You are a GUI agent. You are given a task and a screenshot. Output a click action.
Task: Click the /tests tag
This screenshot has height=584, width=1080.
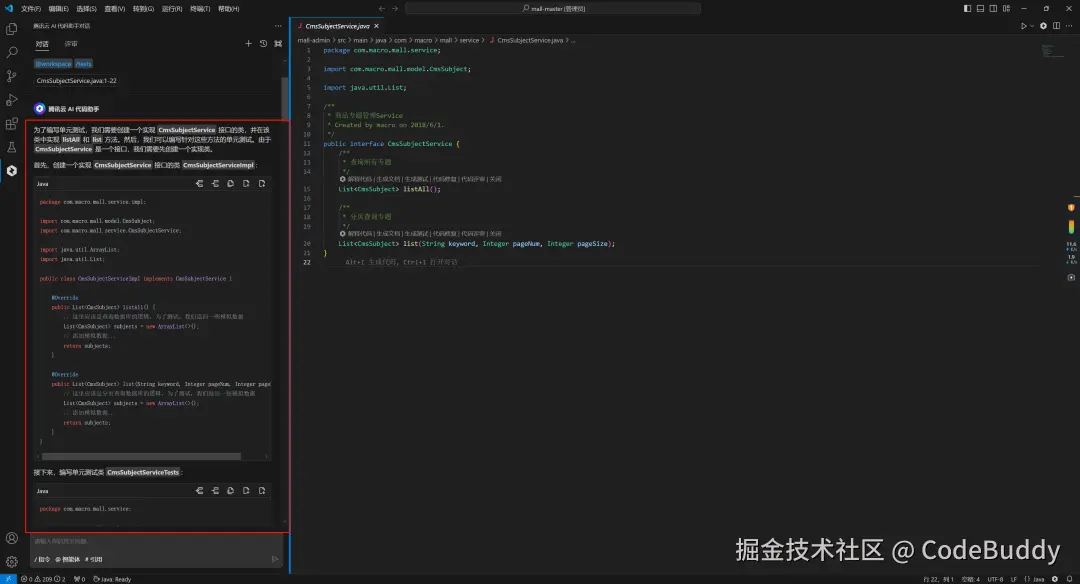click(x=83, y=63)
